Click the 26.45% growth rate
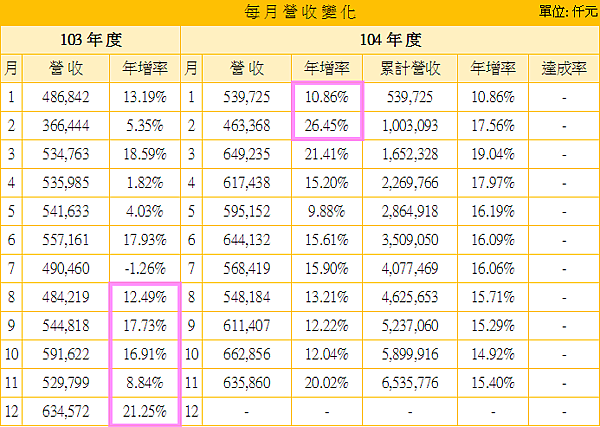600x427 pixels. pyautogui.click(x=326, y=125)
